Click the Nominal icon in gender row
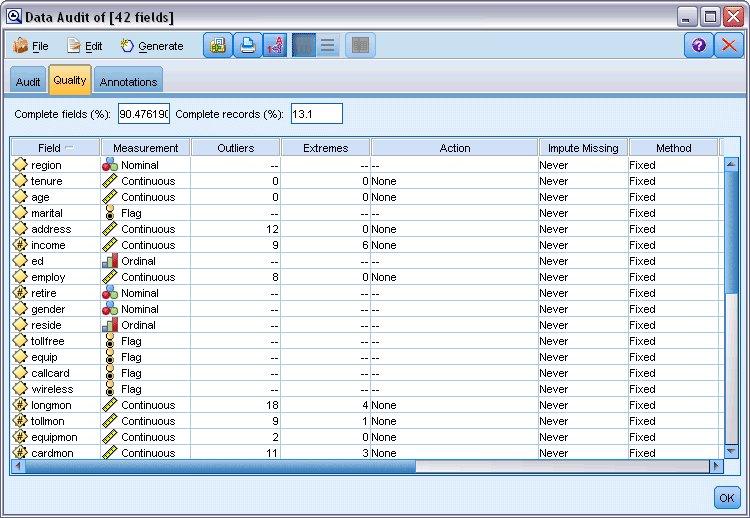 pos(110,309)
